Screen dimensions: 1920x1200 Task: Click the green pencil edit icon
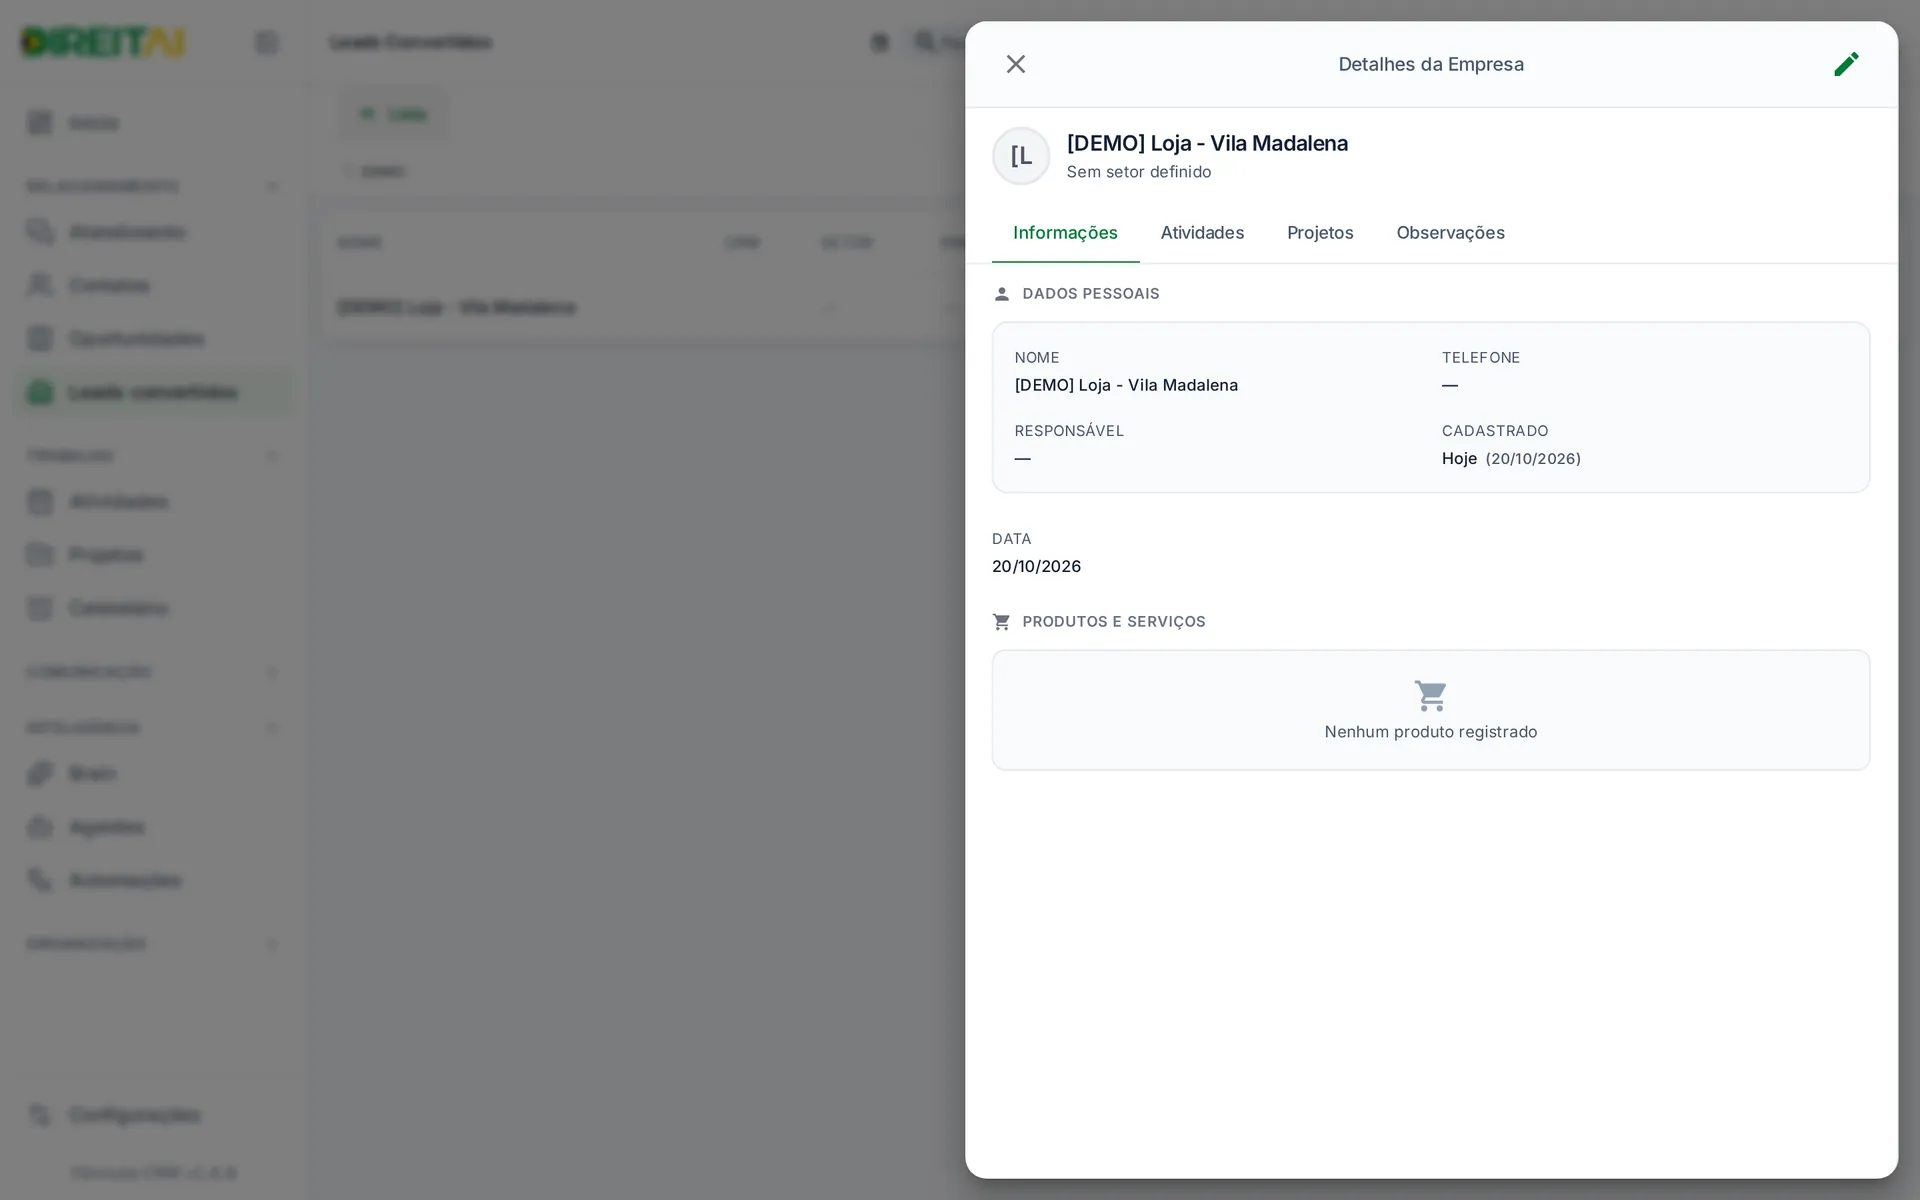pos(1846,64)
